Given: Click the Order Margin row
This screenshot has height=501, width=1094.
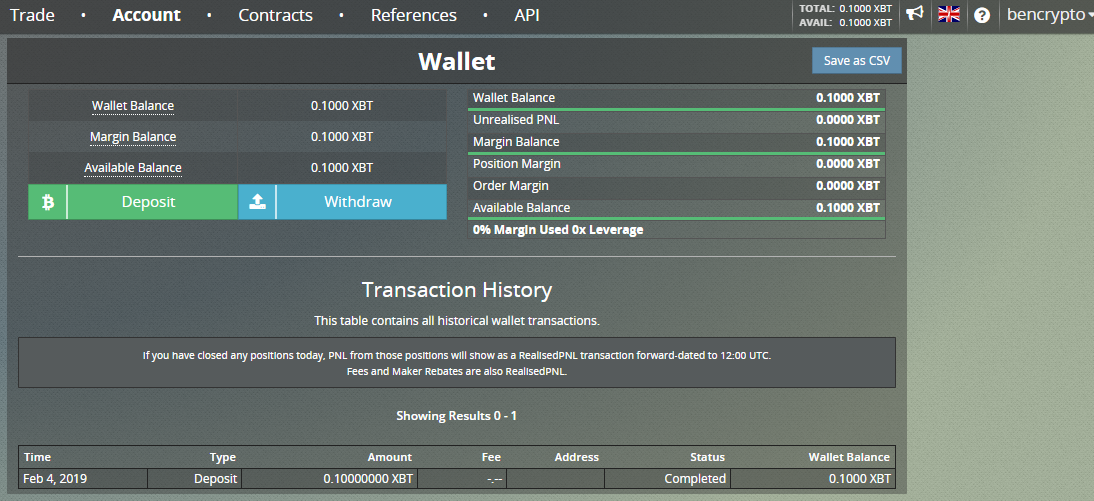Looking at the screenshot, I should [x=676, y=186].
